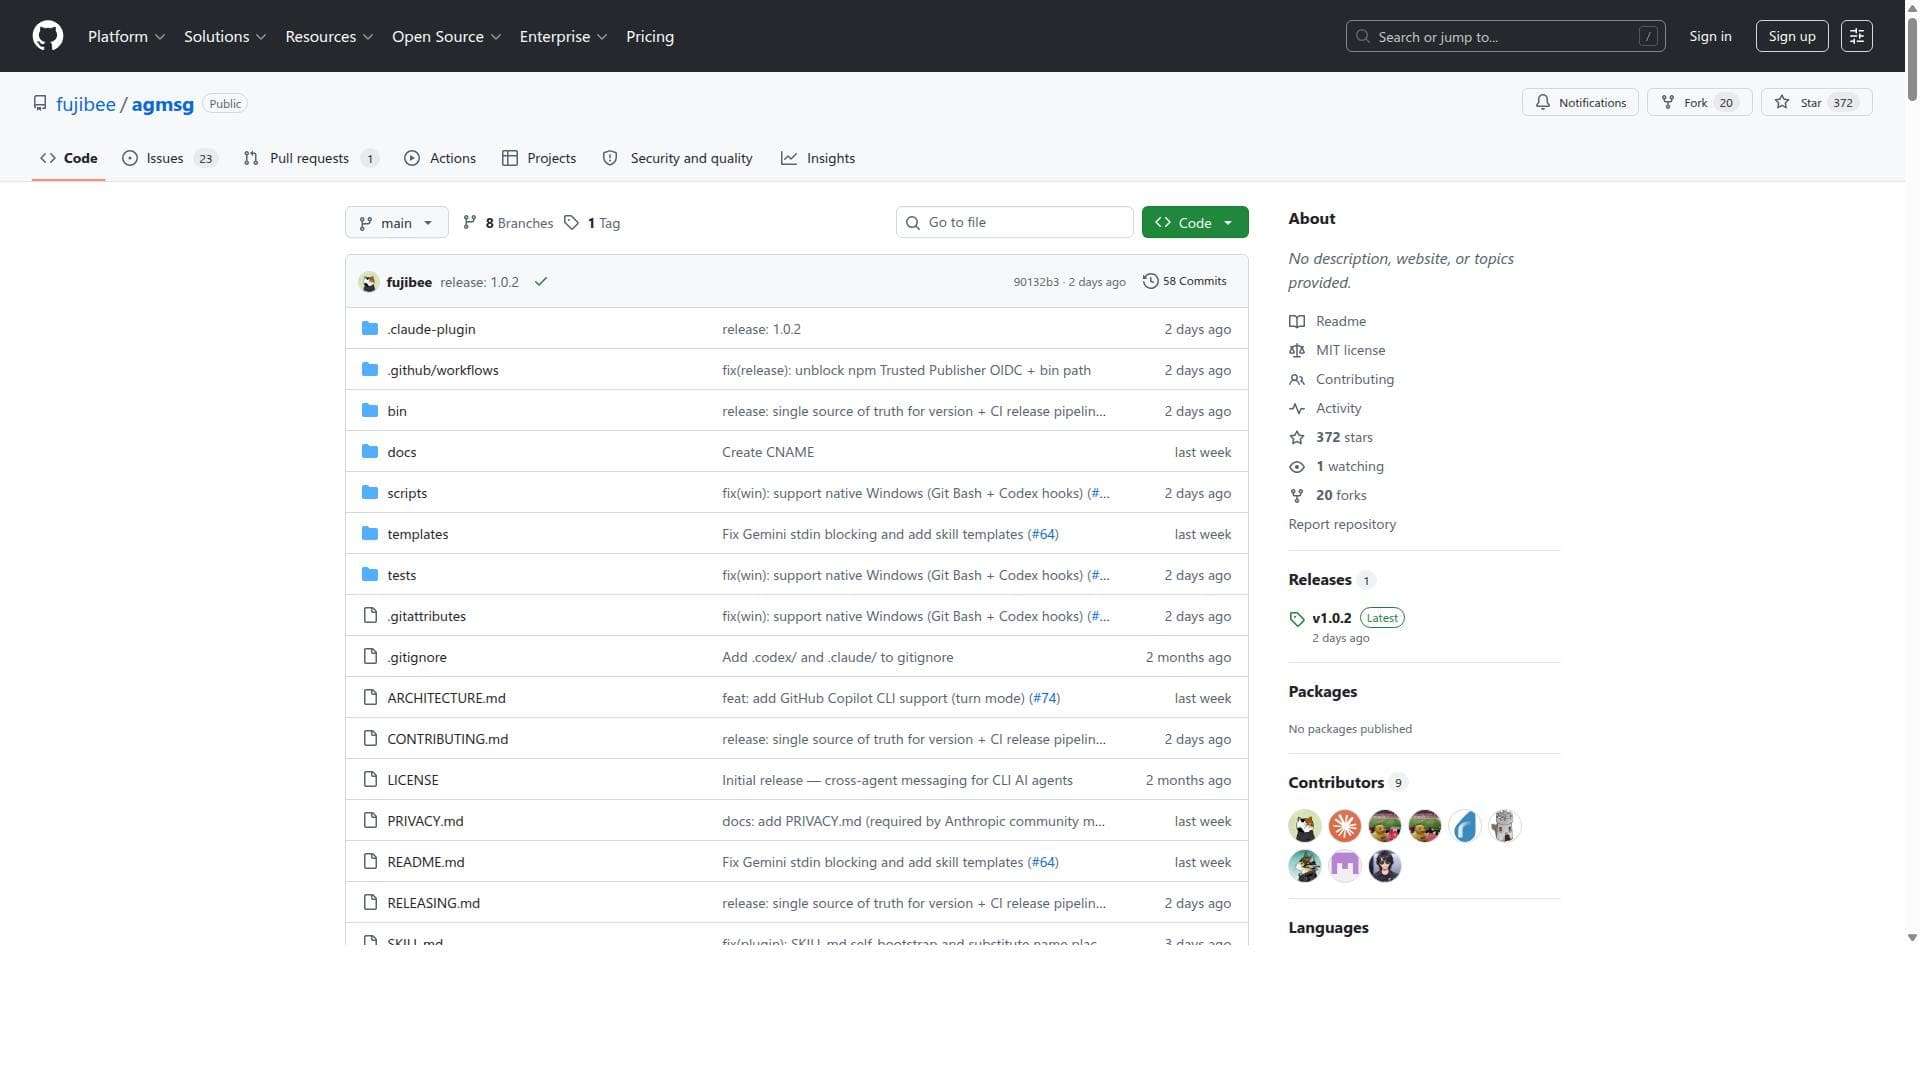Image resolution: width=1920 pixels, height=1080 pixels.
Task: Click the fork icon beside 20 forks
Action: pos(1297,496)
